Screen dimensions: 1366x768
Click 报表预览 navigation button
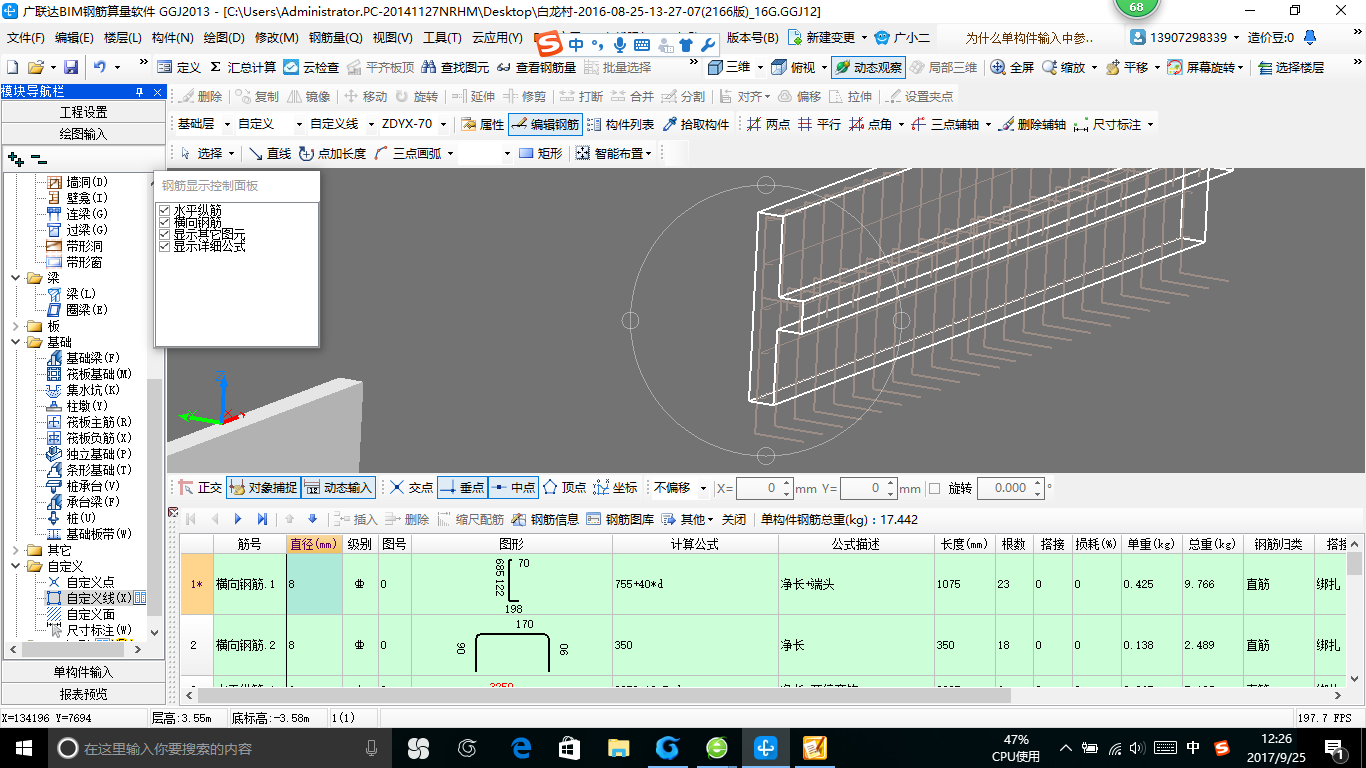(83, 693)
